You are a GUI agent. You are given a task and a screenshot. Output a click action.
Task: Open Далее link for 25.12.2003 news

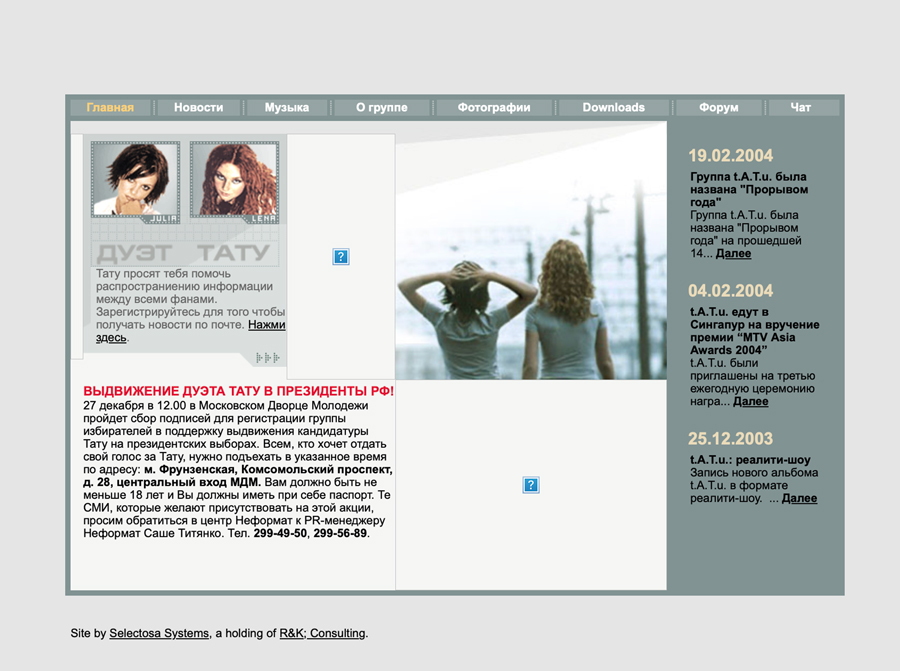799,498
